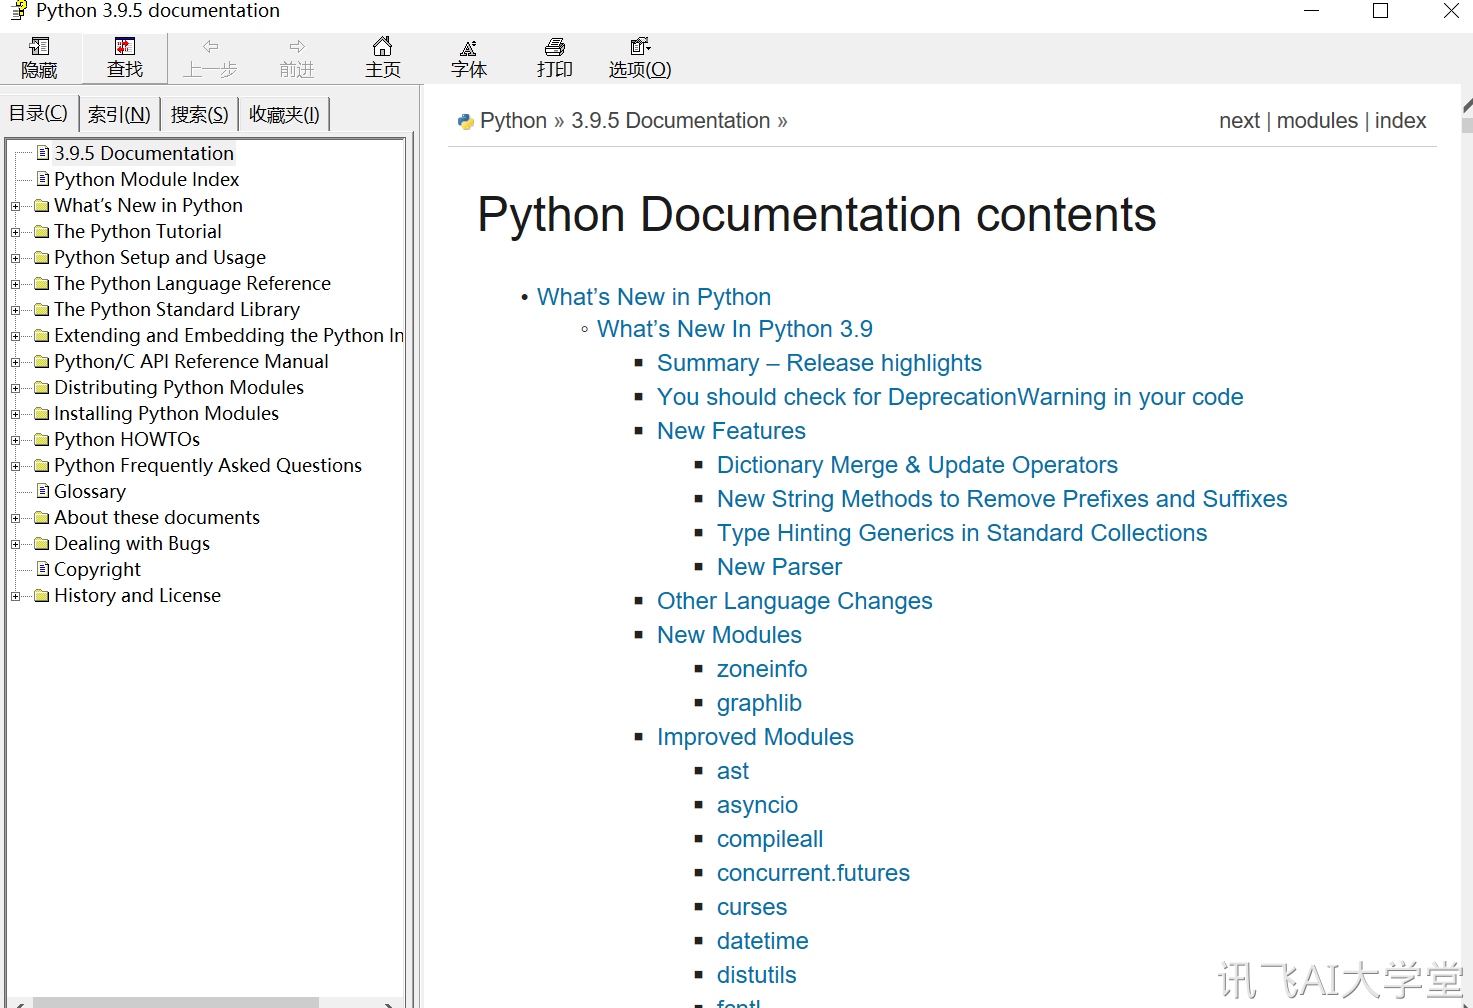The width and height of the screenshot is (1473, 1008).
Task: Open the New Parser link
Action: [x=779, y=567]
